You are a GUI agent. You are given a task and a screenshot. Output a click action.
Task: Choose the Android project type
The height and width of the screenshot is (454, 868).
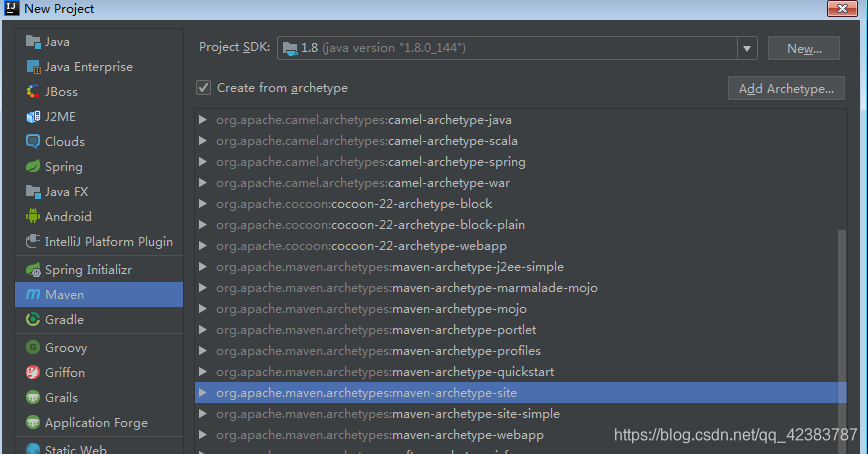(x=99, y=216)
